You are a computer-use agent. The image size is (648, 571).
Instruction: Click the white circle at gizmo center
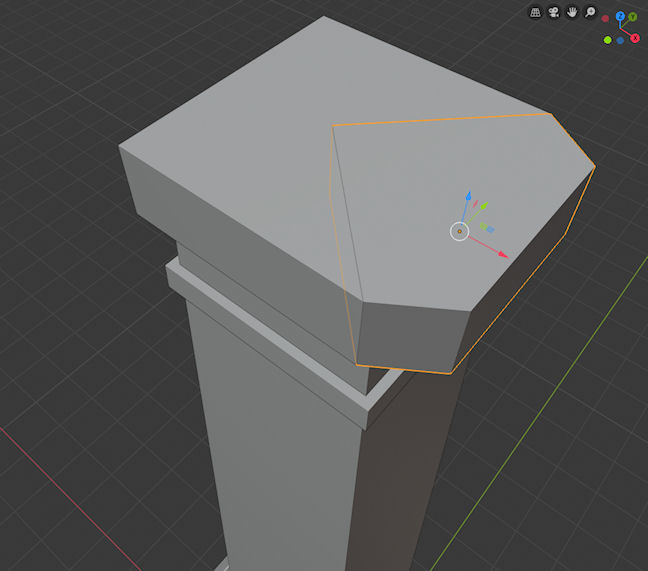[459, 232]
